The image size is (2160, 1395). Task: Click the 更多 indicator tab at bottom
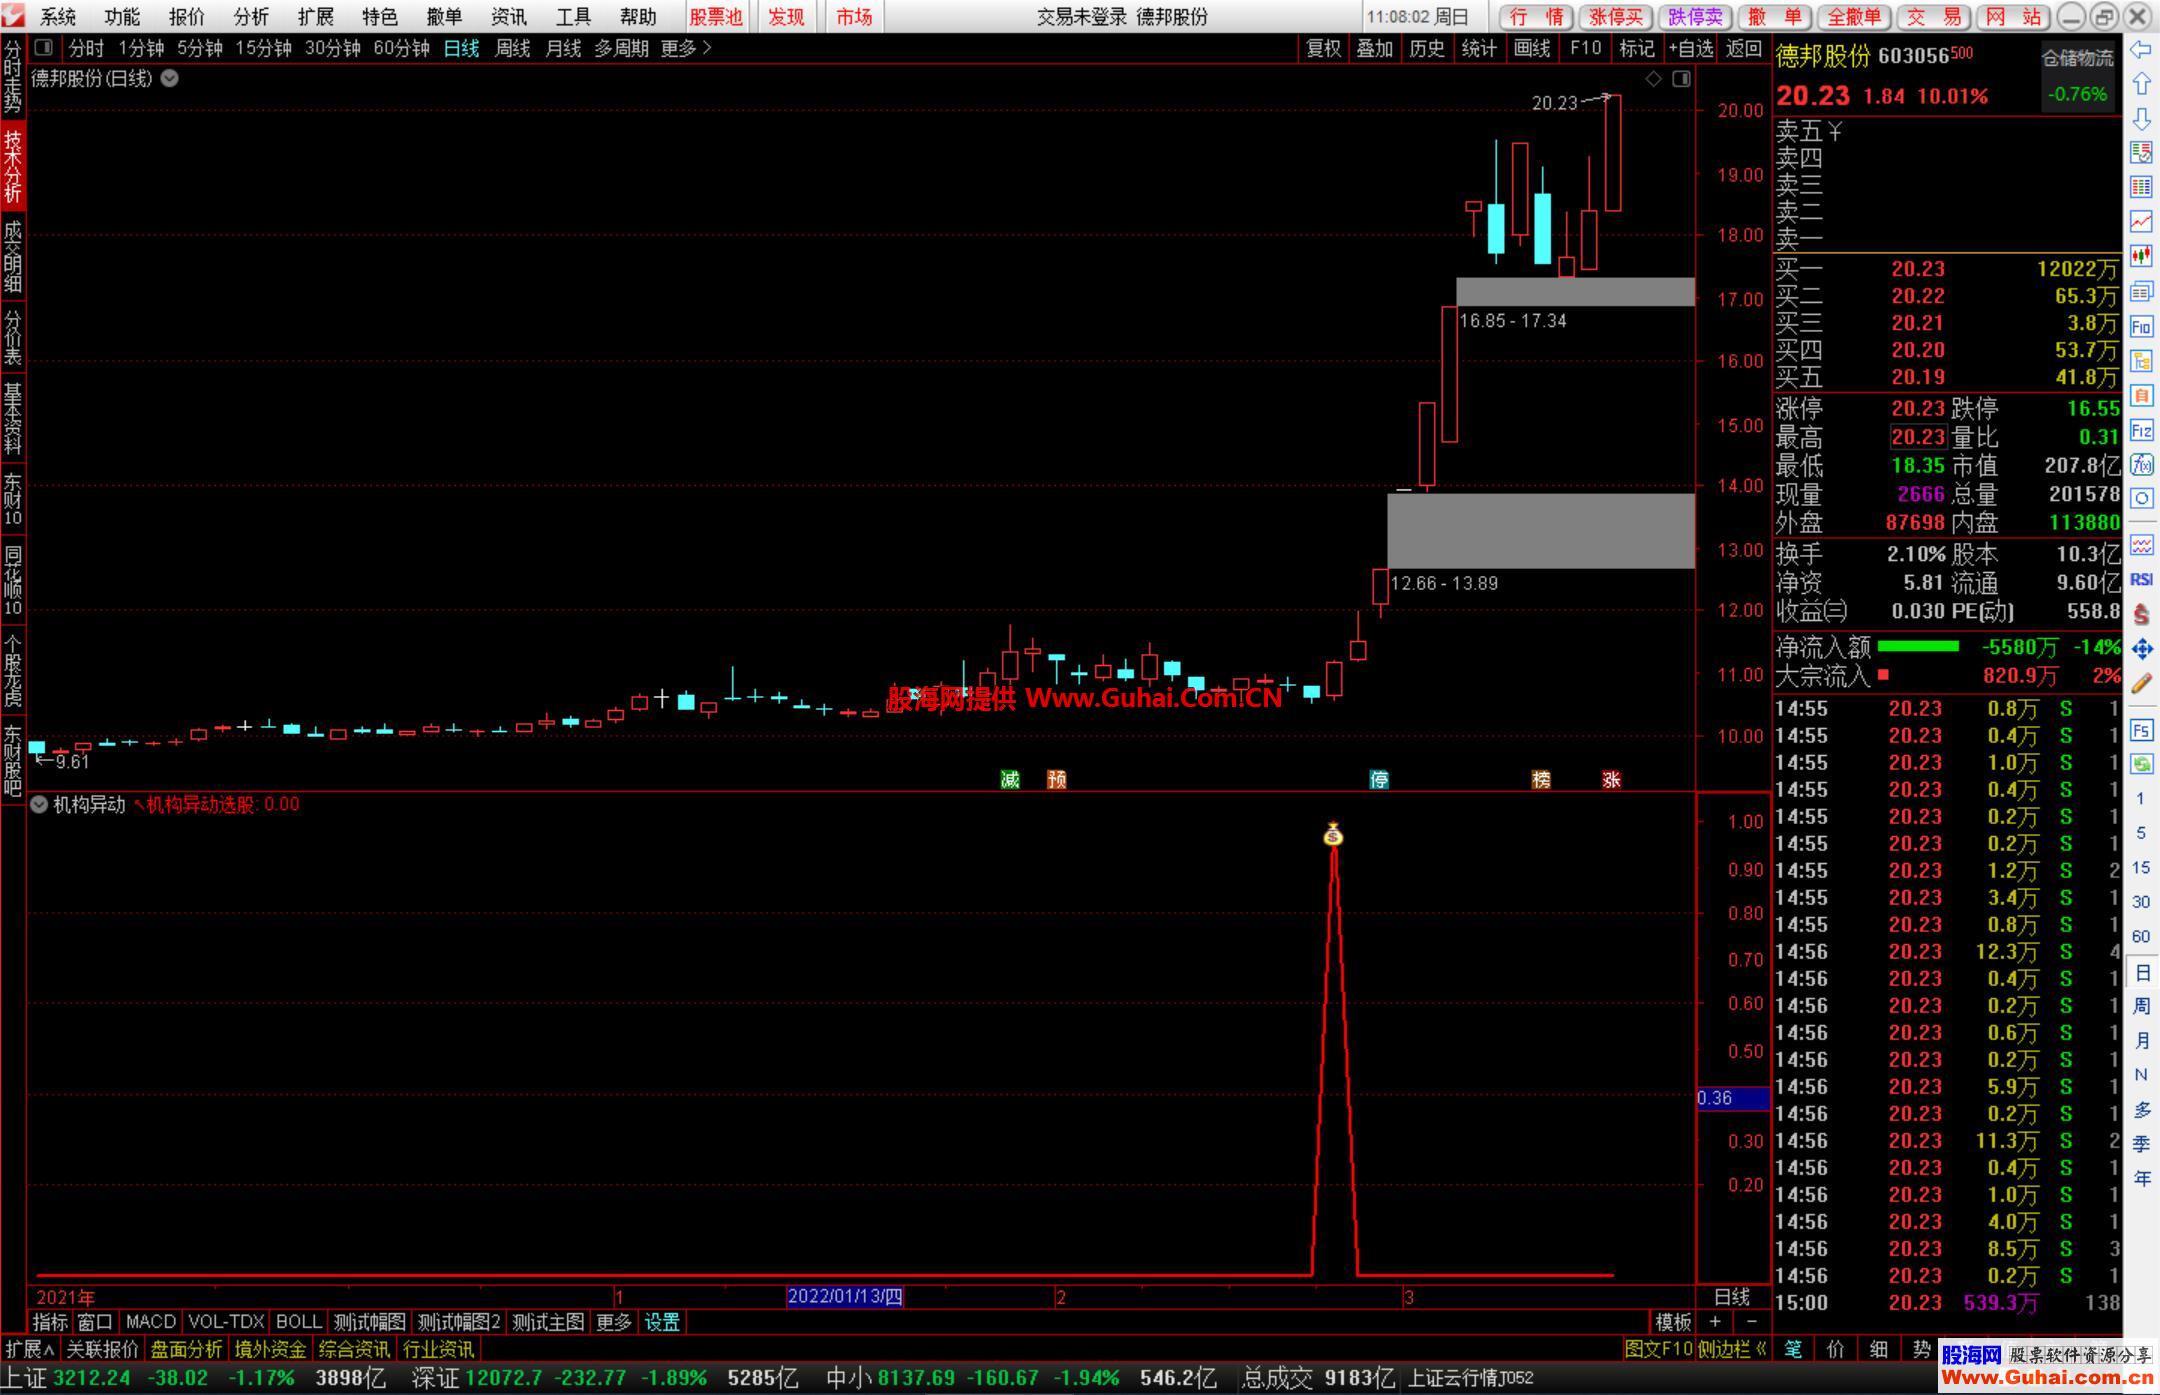(614, 1322)
